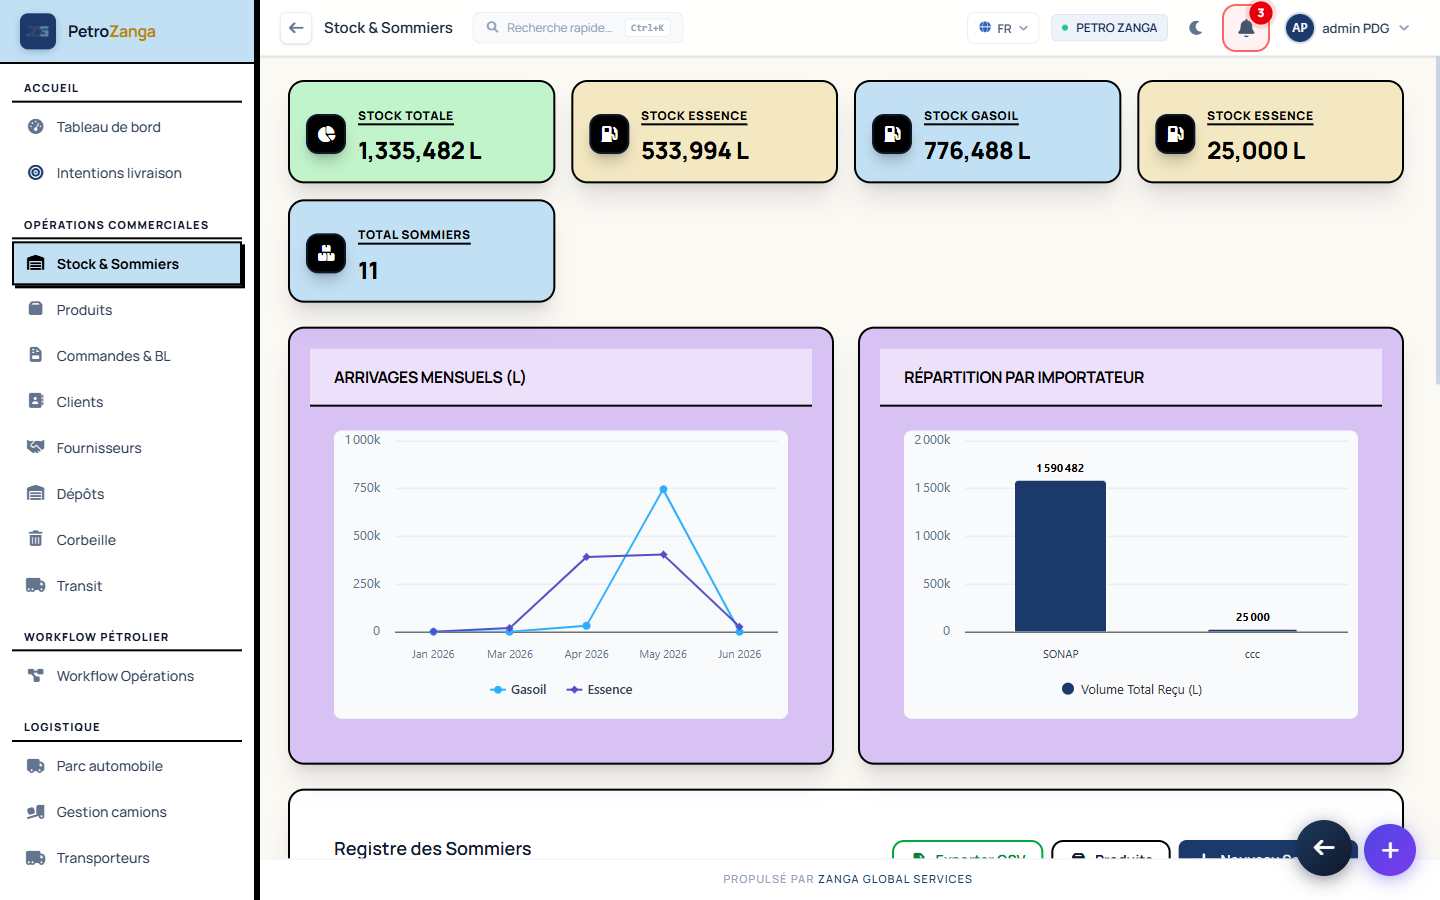
Task: Open the PETRO ZANGA company selector
Action: (x=1109, y=28)
